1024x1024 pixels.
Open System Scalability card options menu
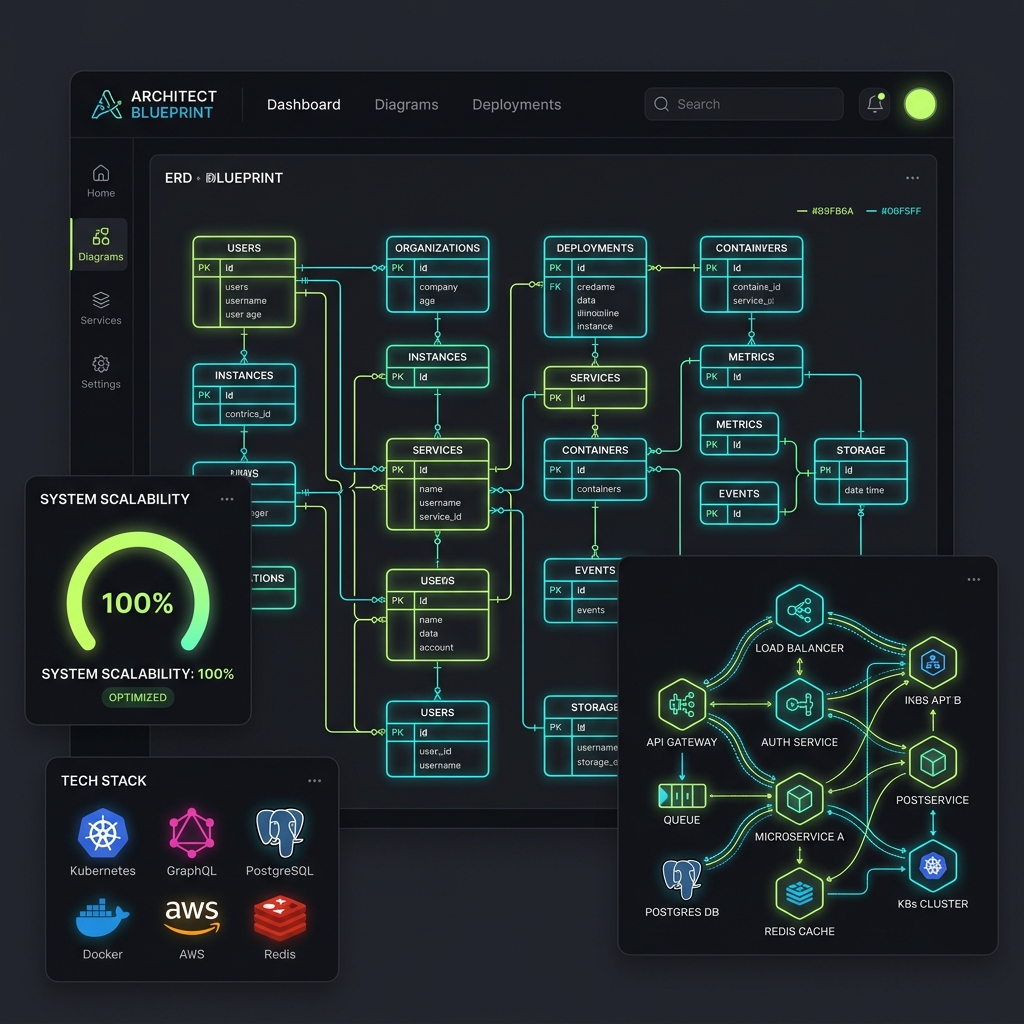point(227,499)
